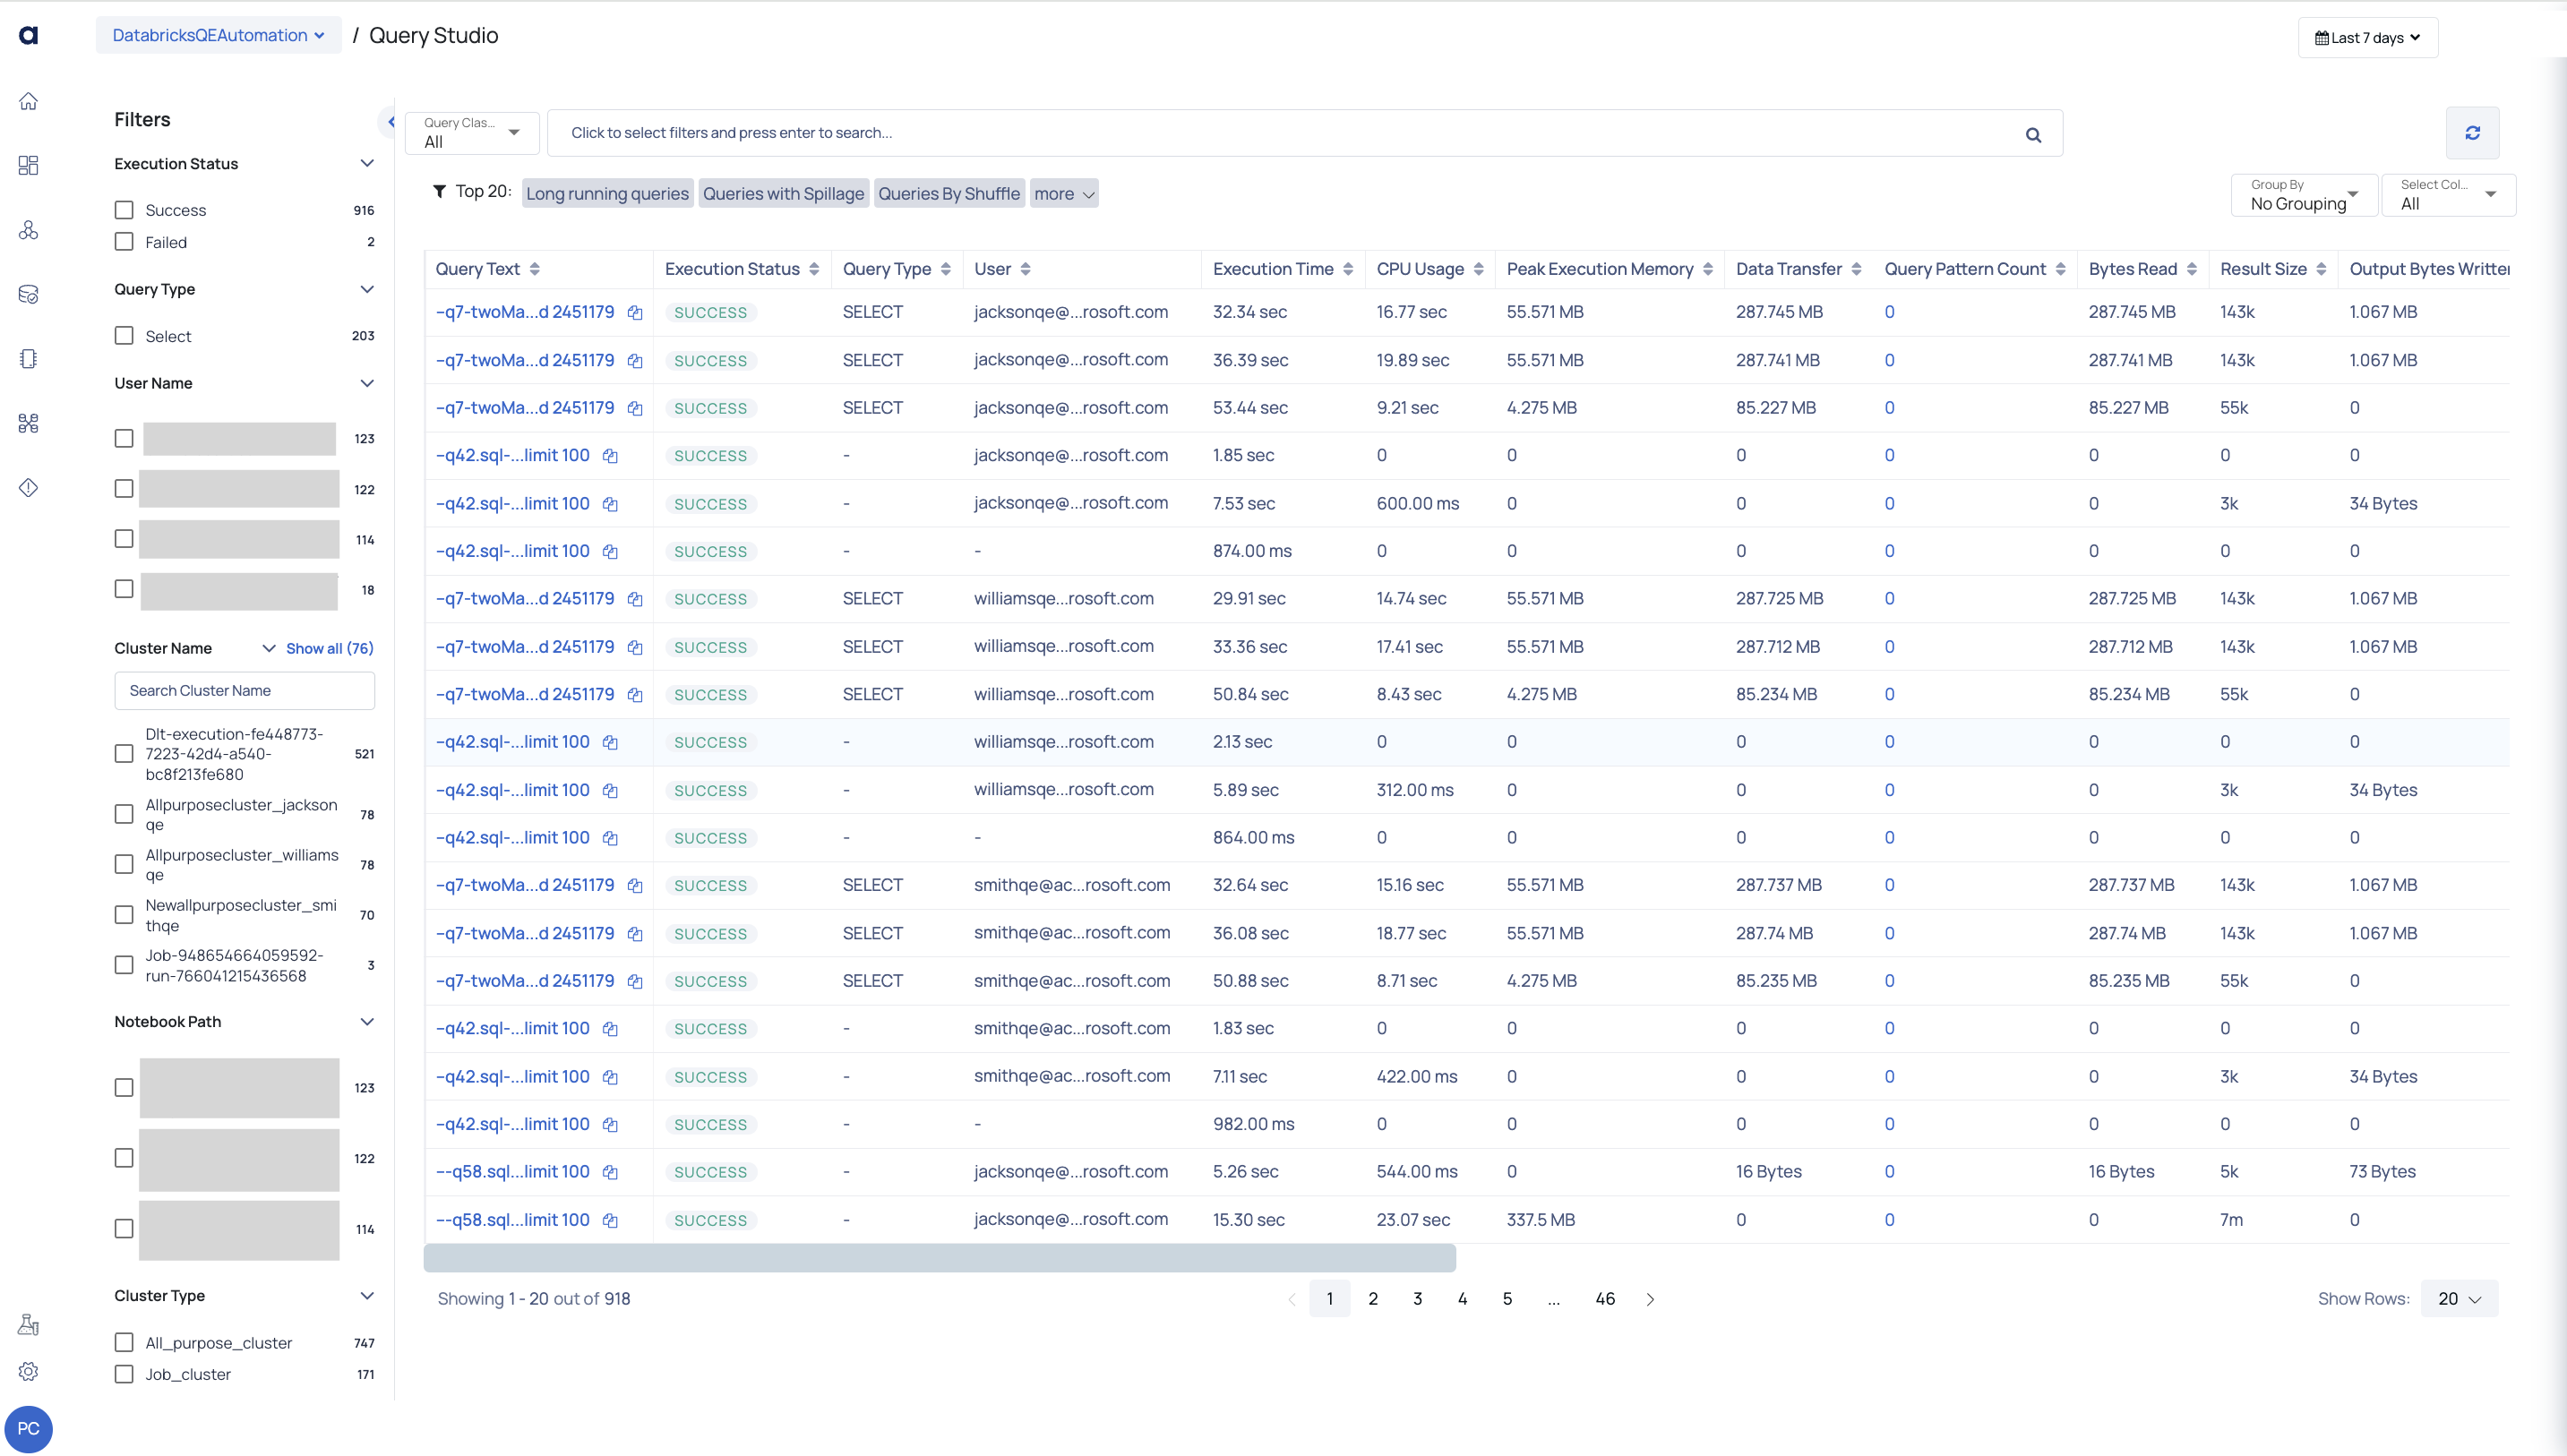This screenshot has height=1456, width=2567.
Task: Check the Success execution status filter
Action: [124, 210]
